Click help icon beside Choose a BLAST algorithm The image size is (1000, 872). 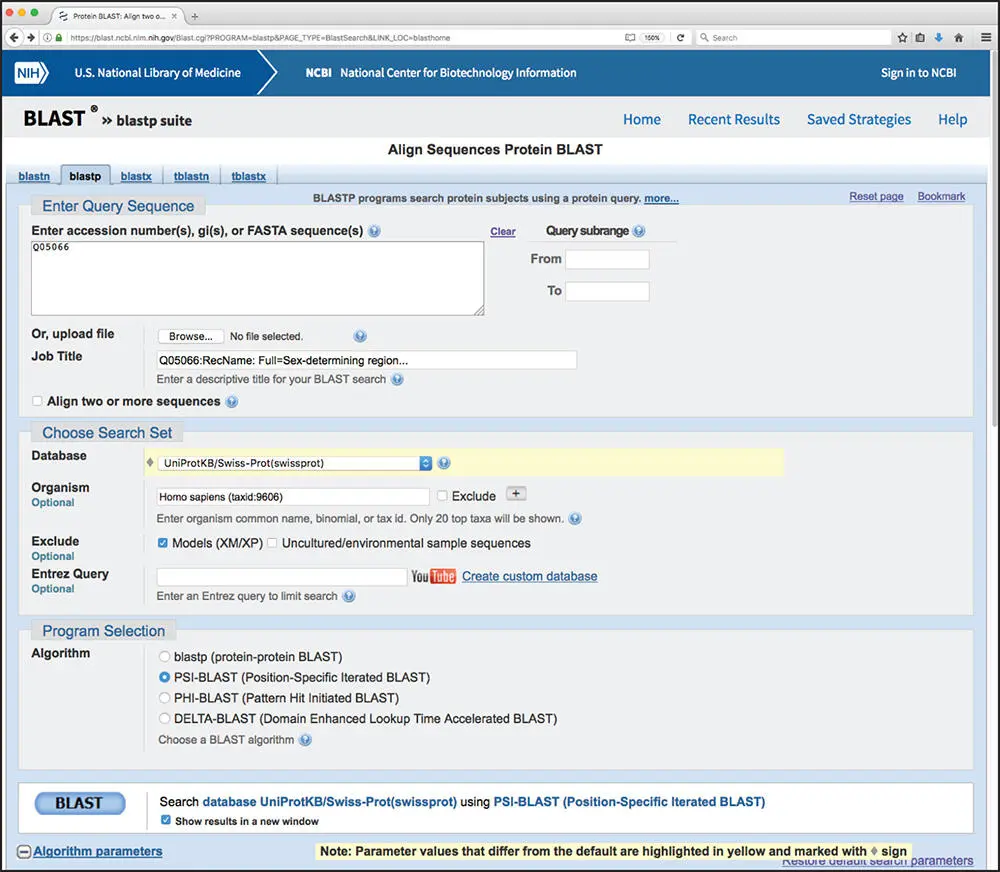305,740
